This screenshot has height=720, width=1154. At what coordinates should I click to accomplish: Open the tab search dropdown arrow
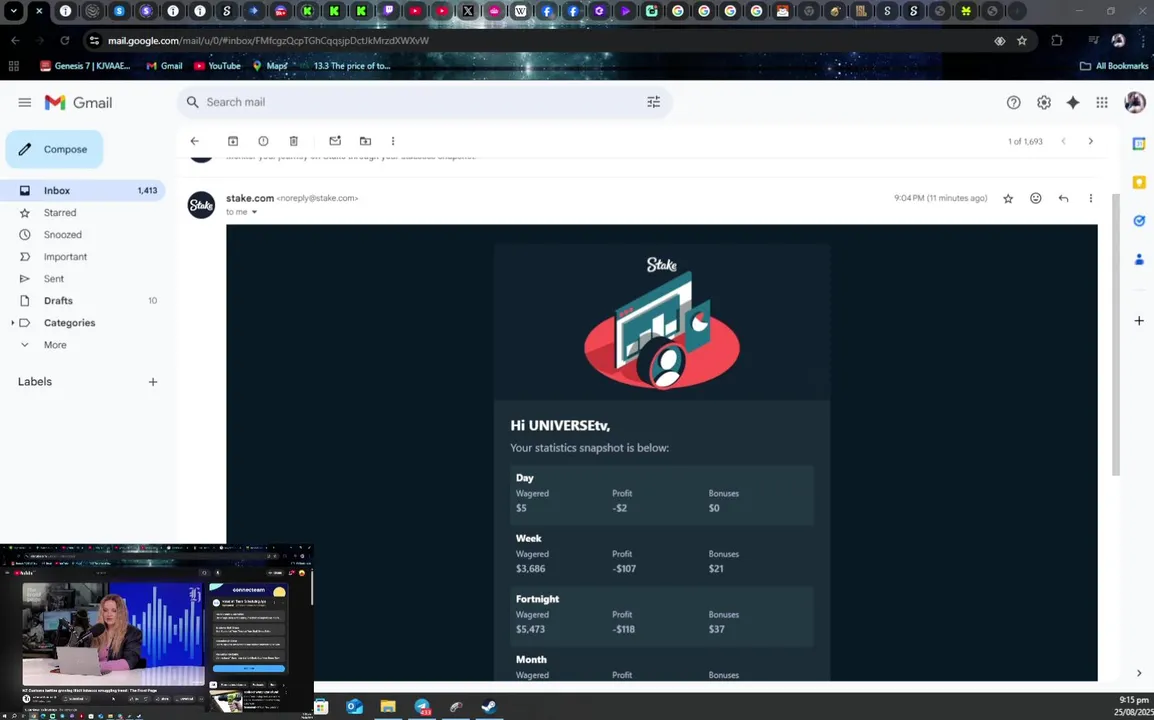13,11
